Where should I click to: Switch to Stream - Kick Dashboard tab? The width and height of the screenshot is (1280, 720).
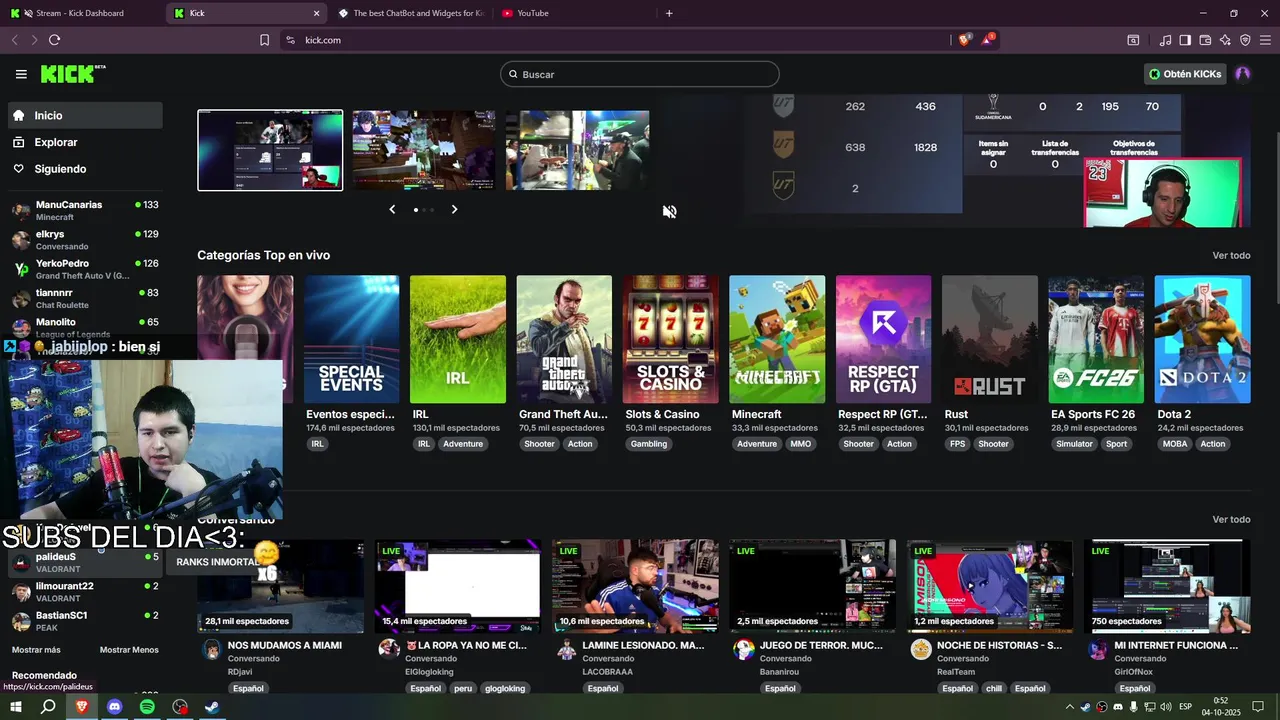point(82,13)
